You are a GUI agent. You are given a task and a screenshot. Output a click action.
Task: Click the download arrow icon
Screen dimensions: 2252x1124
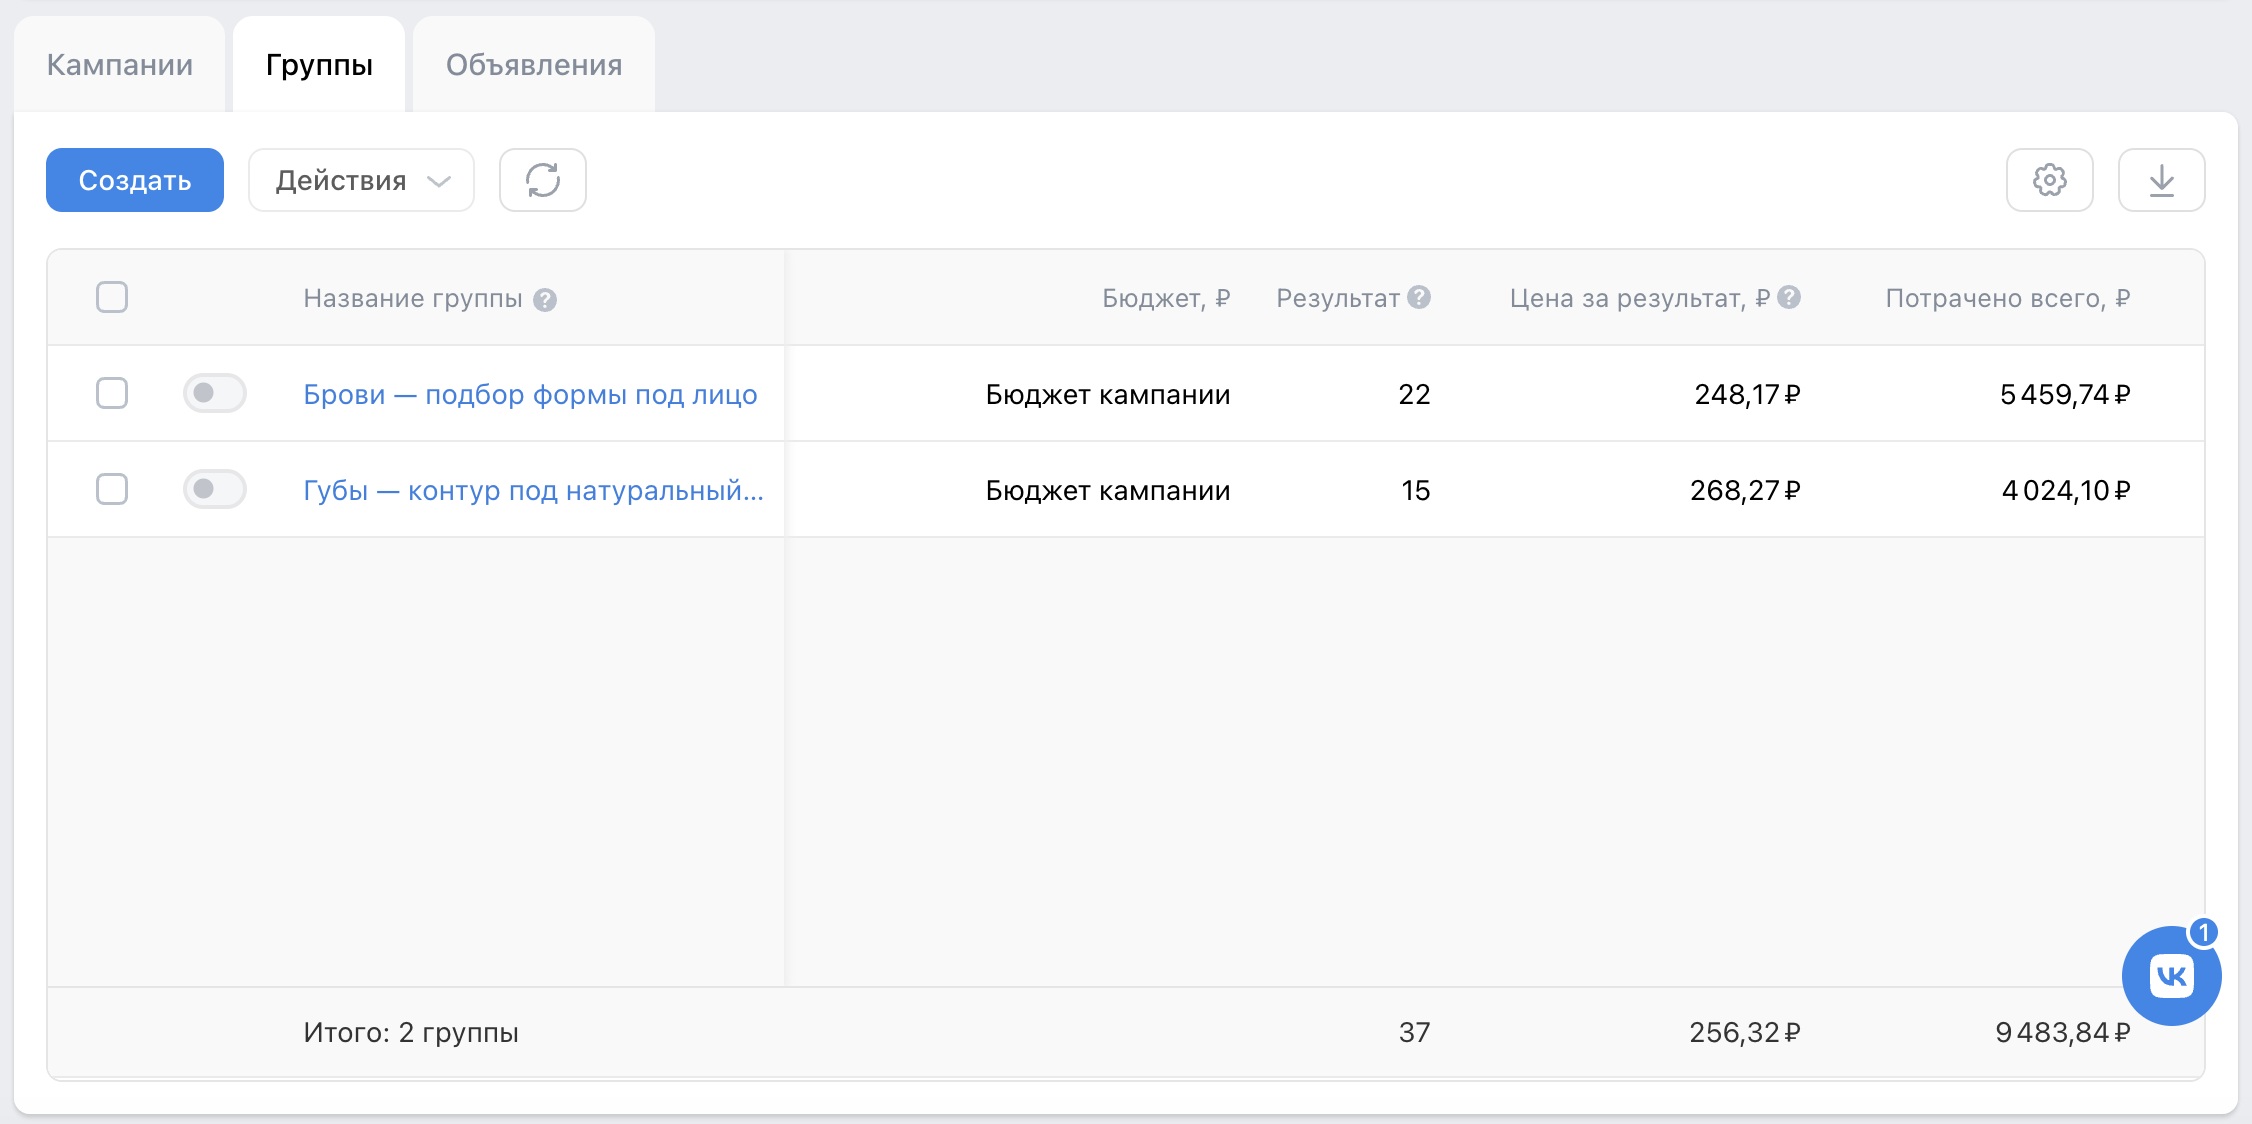pyautogui.click(x=2161, y=180)
